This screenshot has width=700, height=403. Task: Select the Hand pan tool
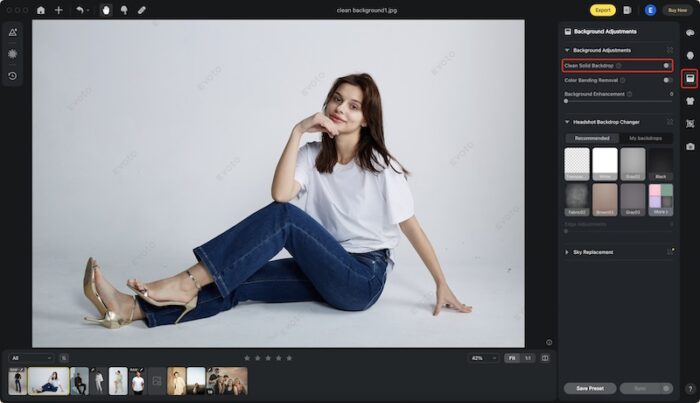106,10
